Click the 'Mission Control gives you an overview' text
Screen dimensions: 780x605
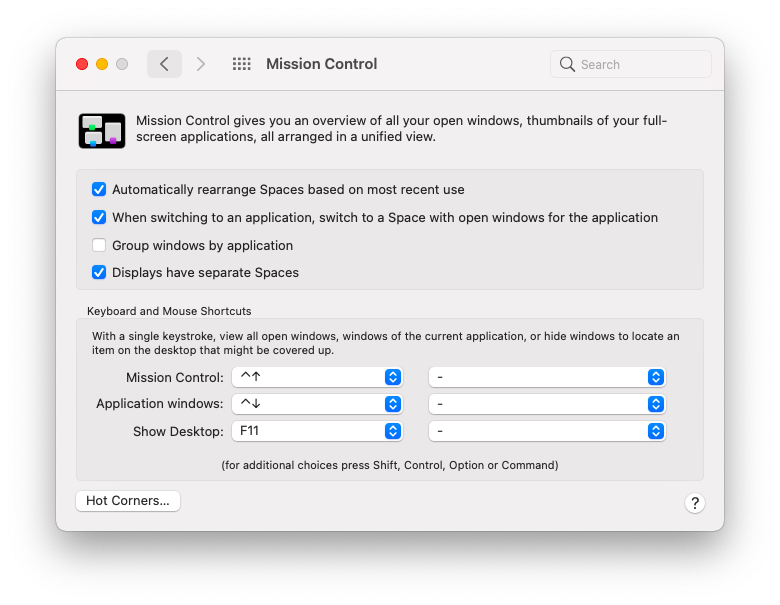pos(401,128)
